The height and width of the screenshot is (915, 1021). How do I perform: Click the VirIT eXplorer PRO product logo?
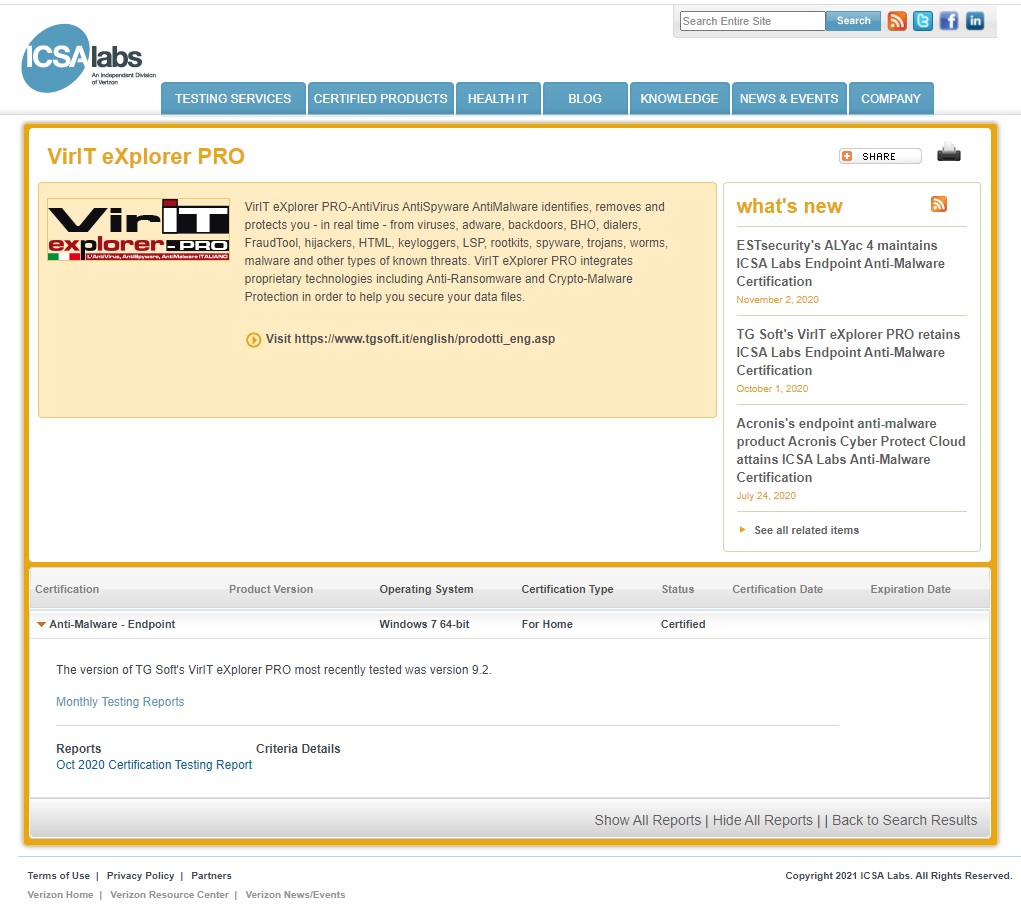(x=139, y=230)
